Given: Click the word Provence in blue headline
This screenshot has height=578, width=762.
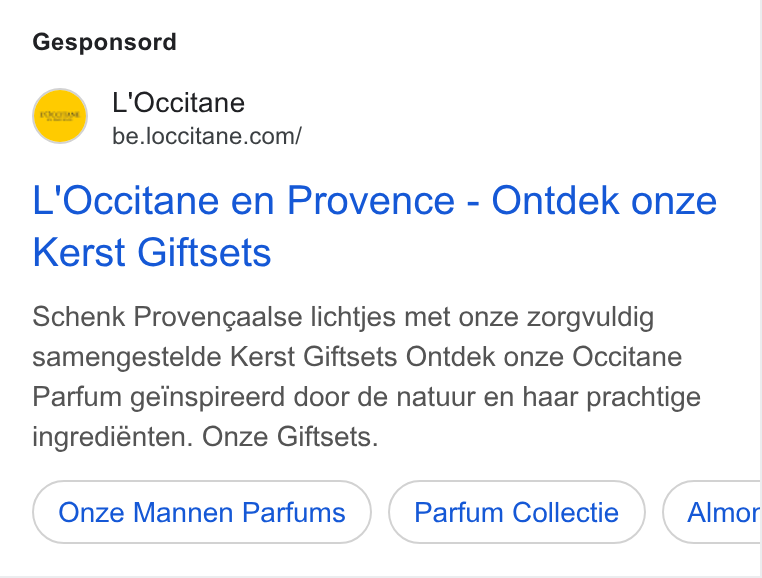Looking at the screenshot, I should tap(371, 200).
